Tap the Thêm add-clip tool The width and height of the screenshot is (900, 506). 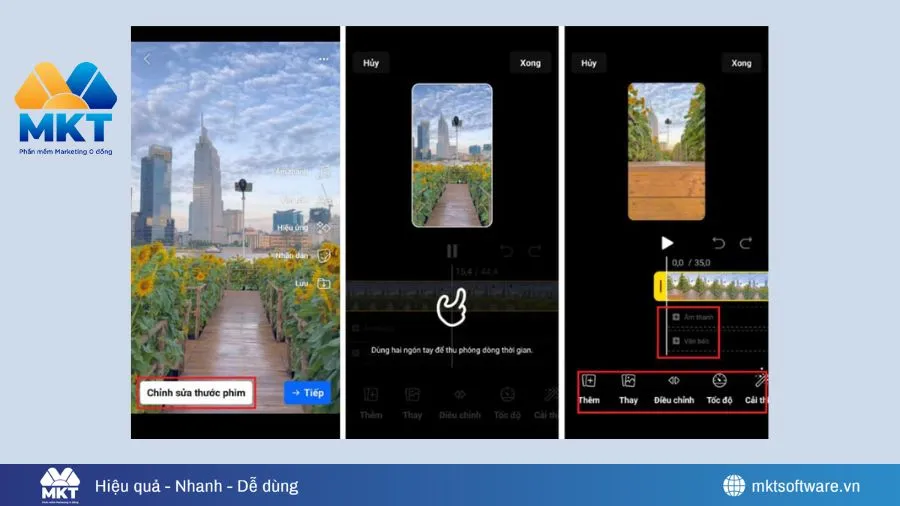pos(589,389)
